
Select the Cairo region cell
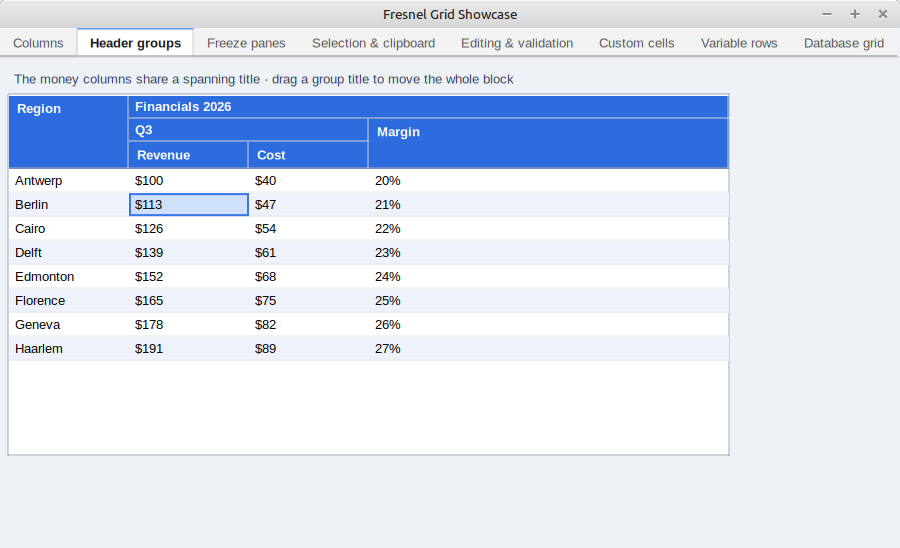[x=68, y=229]
